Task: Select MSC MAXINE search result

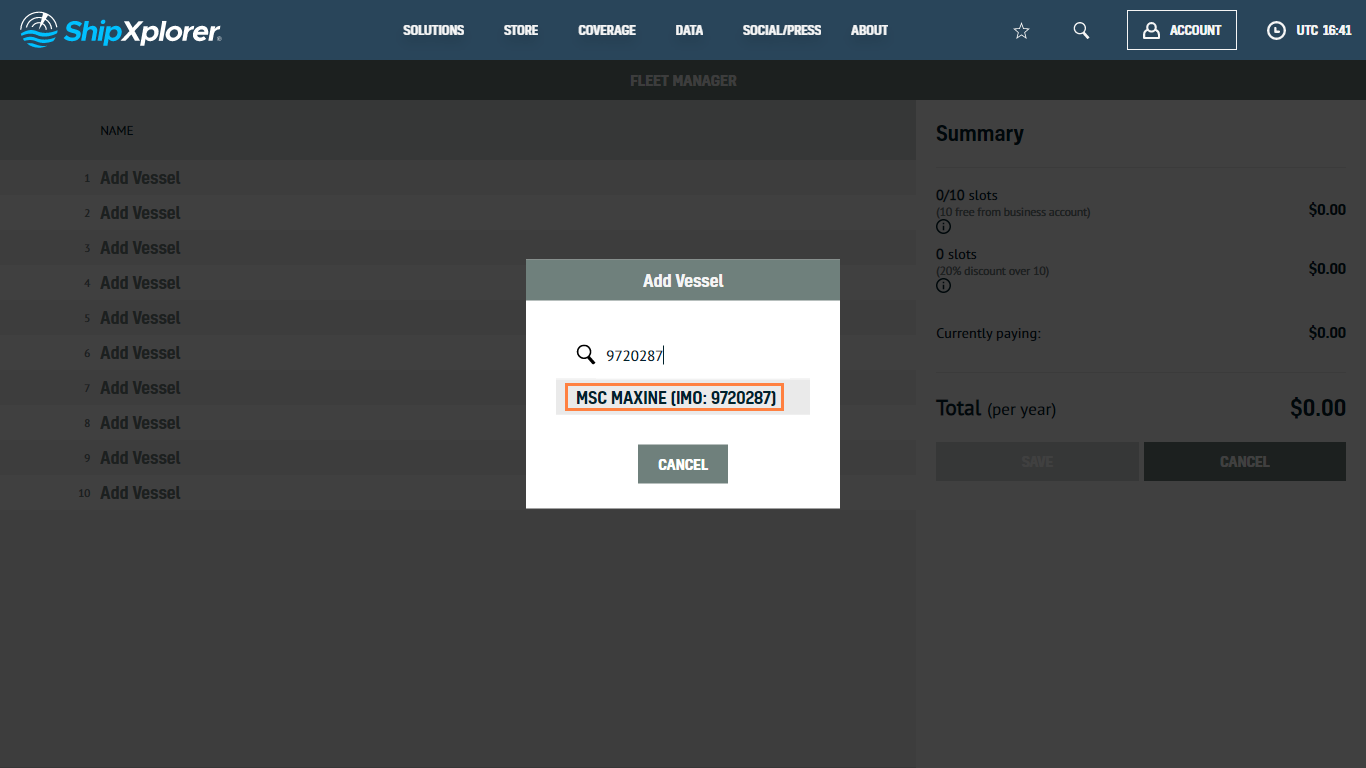Action: coord(683,397)
